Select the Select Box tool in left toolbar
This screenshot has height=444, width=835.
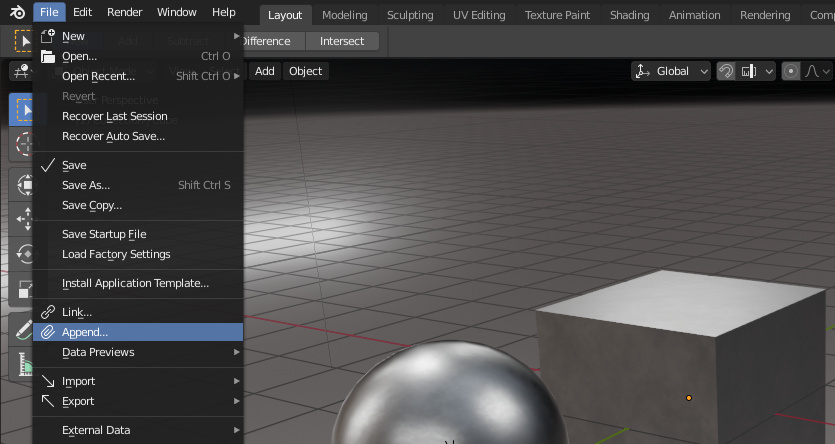pos(22,108)
